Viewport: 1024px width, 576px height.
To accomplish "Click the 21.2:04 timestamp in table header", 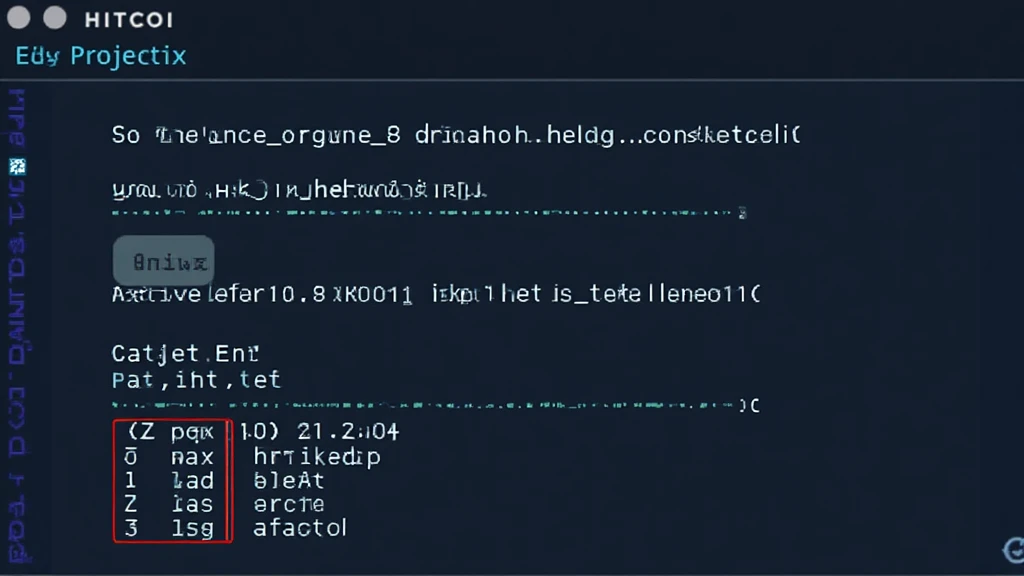I will point(347,432).
